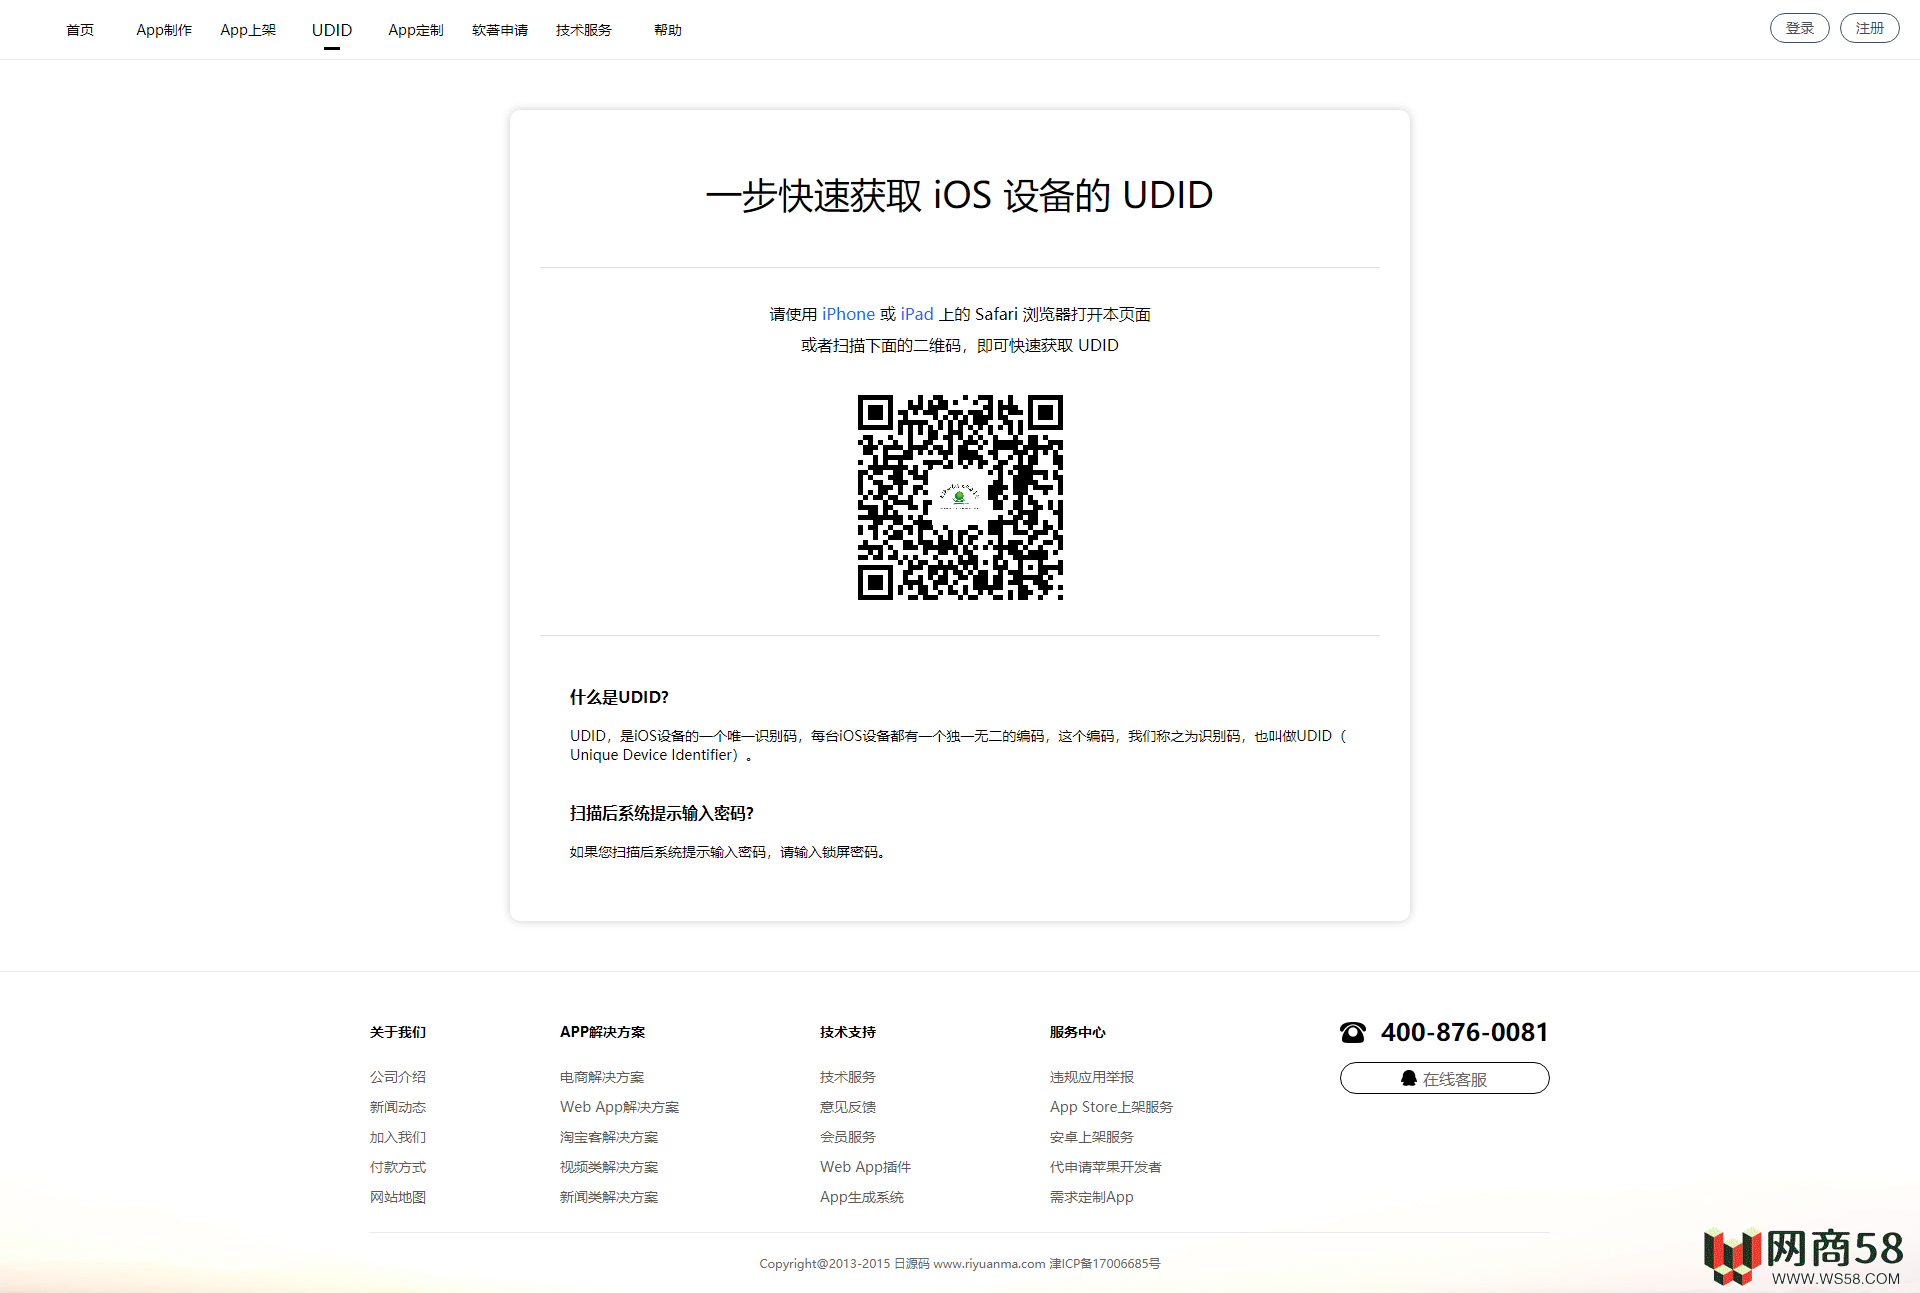The image size is (1920, 1293).
Task: Open the 意见反馈 footer link
Action: pyautogui.click(x=848, y=1107)
